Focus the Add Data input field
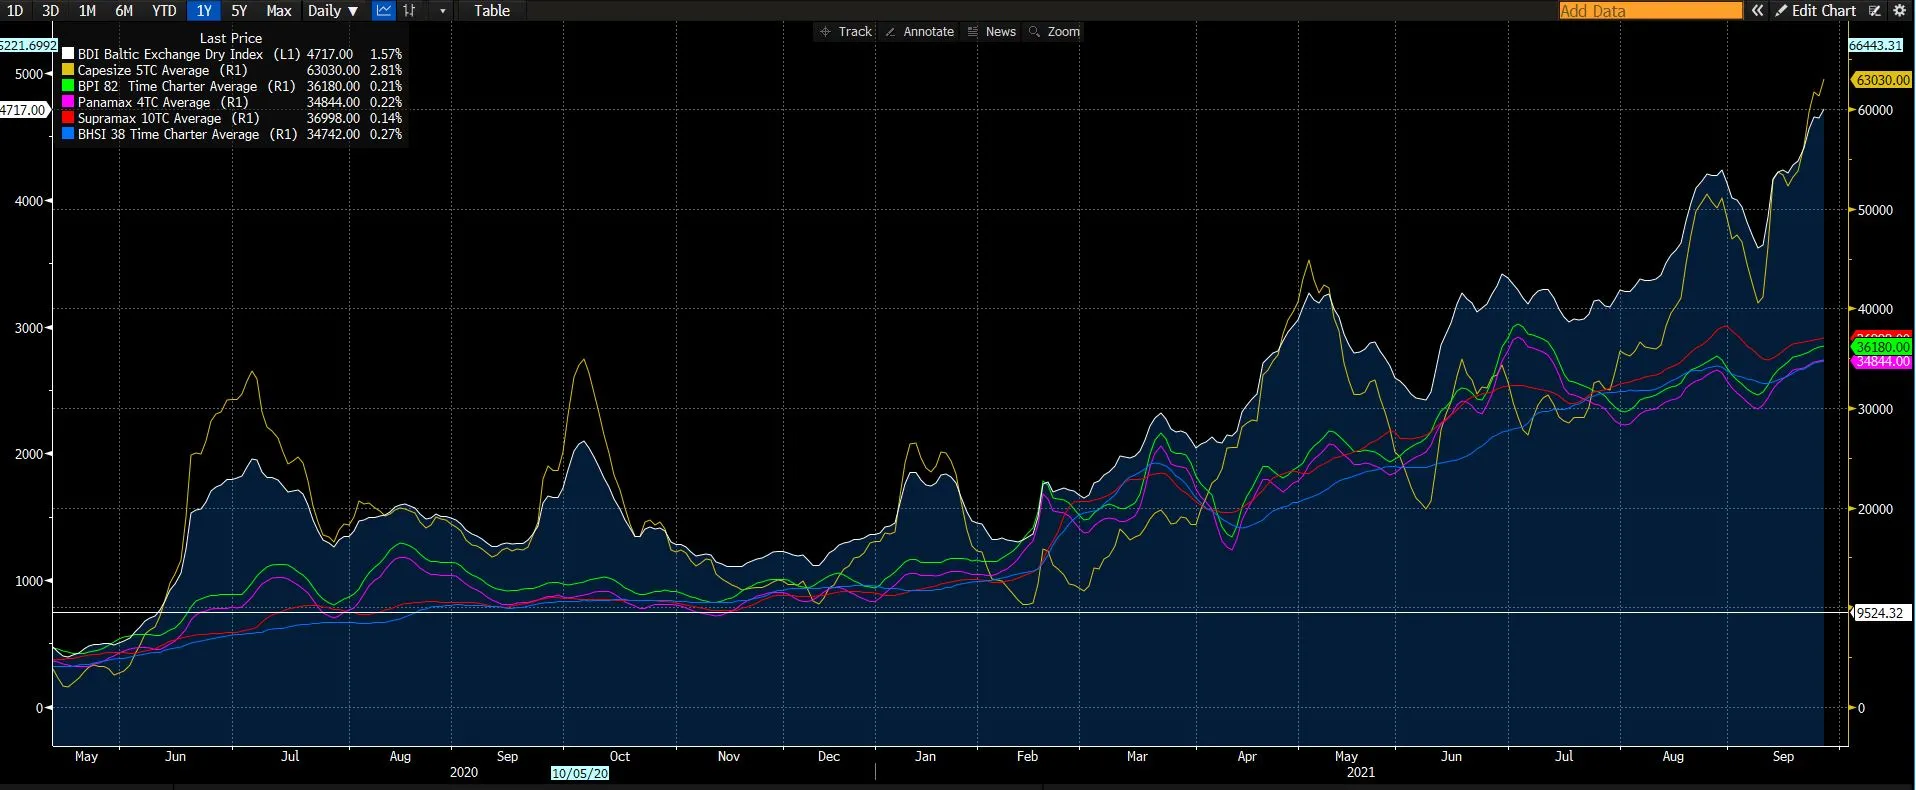The width and height of the screenshot is (1916, 790). click(x=1650, y=10)
